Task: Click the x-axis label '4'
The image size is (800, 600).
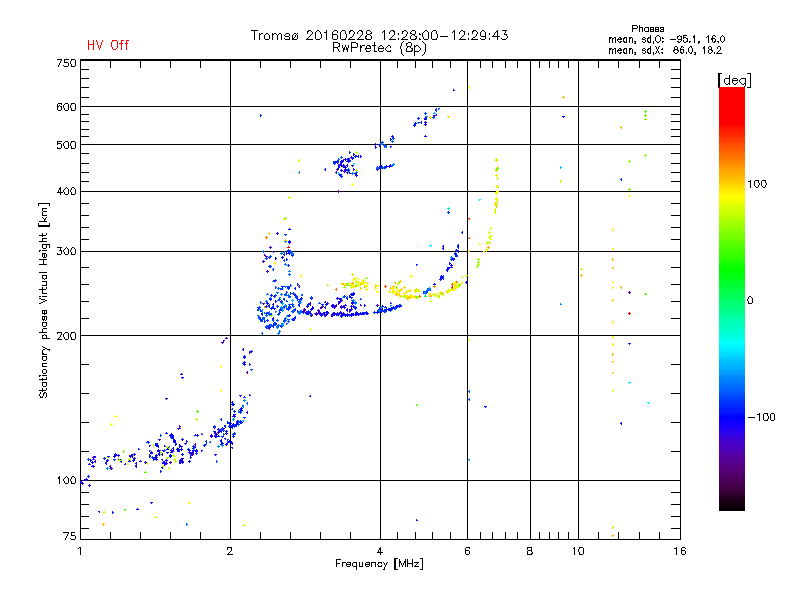Action: click(x=380, y=551)
